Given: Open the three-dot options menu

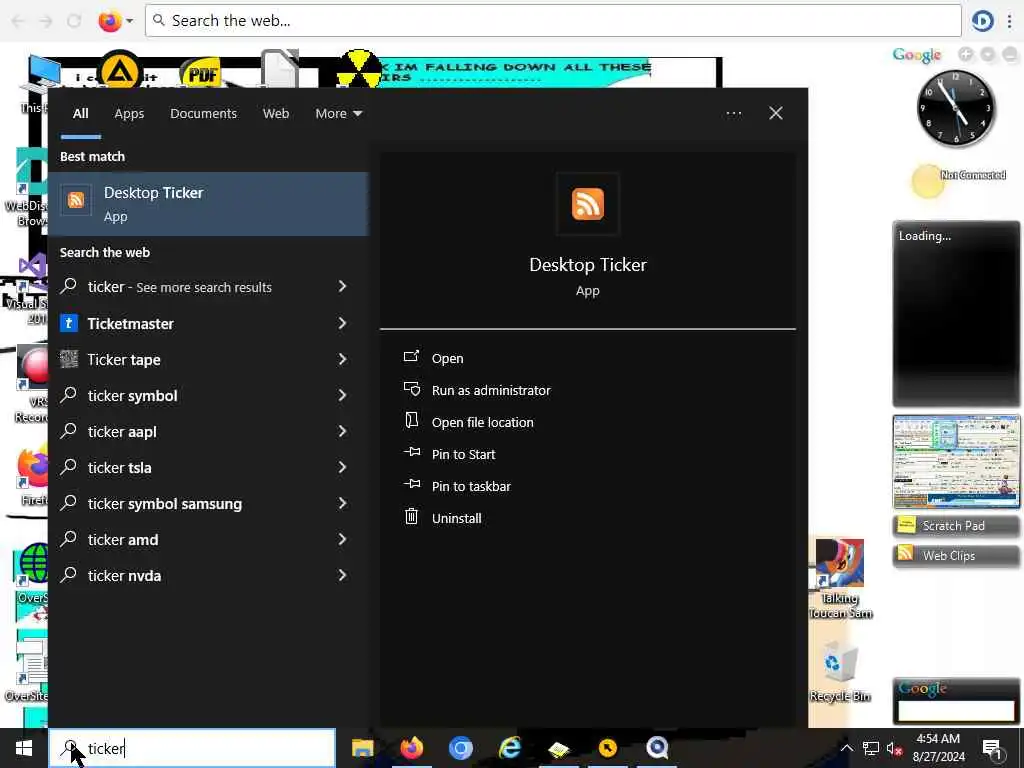Looking at the screenshot, I should click(x=733, y=114).
